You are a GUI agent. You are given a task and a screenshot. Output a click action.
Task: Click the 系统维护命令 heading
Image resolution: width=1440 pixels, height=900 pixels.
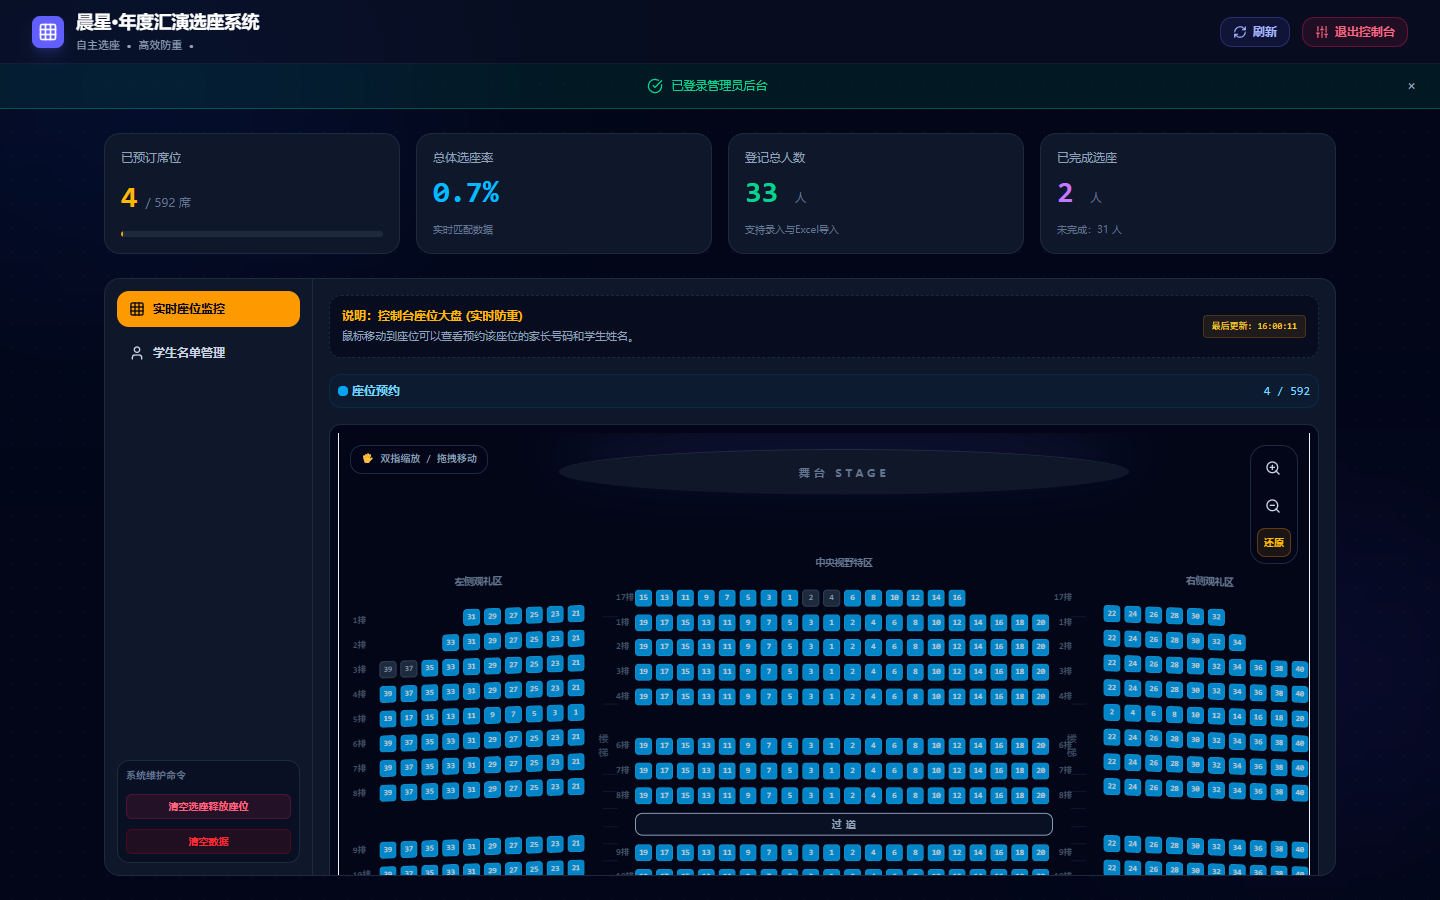[156, 776]
